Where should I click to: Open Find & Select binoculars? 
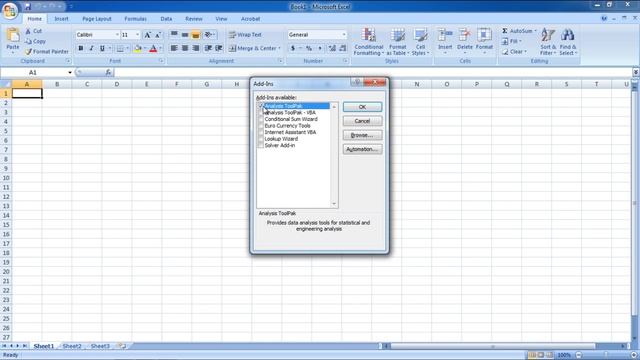pos(568,41)
